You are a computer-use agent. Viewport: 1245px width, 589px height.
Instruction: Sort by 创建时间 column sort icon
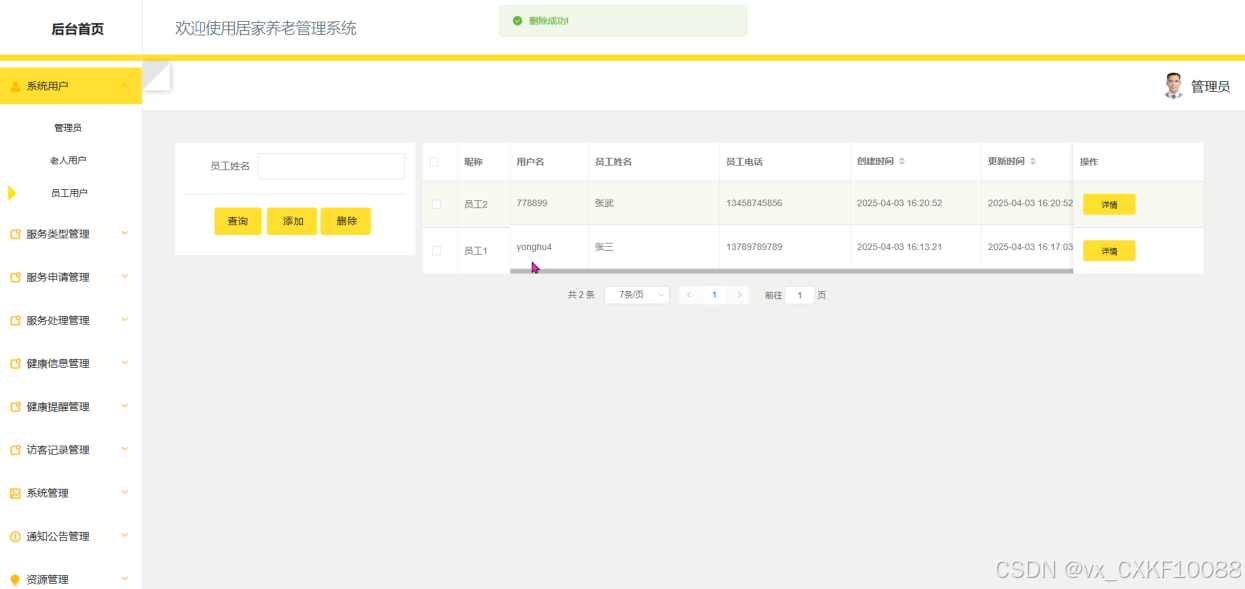click(x=902, y=161)
